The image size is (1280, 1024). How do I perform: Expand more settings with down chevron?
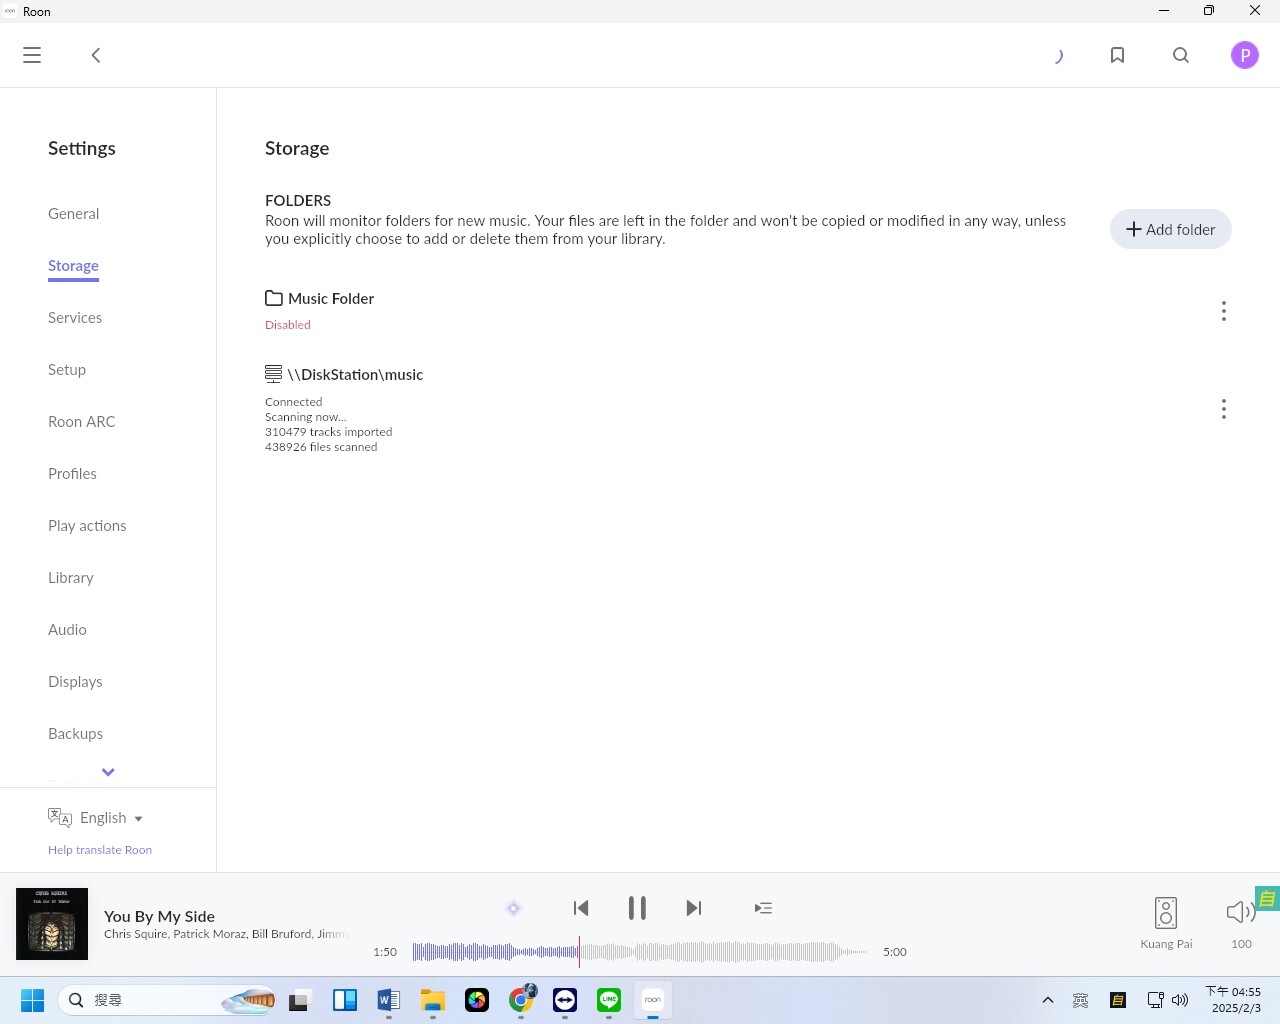[108, 772]
